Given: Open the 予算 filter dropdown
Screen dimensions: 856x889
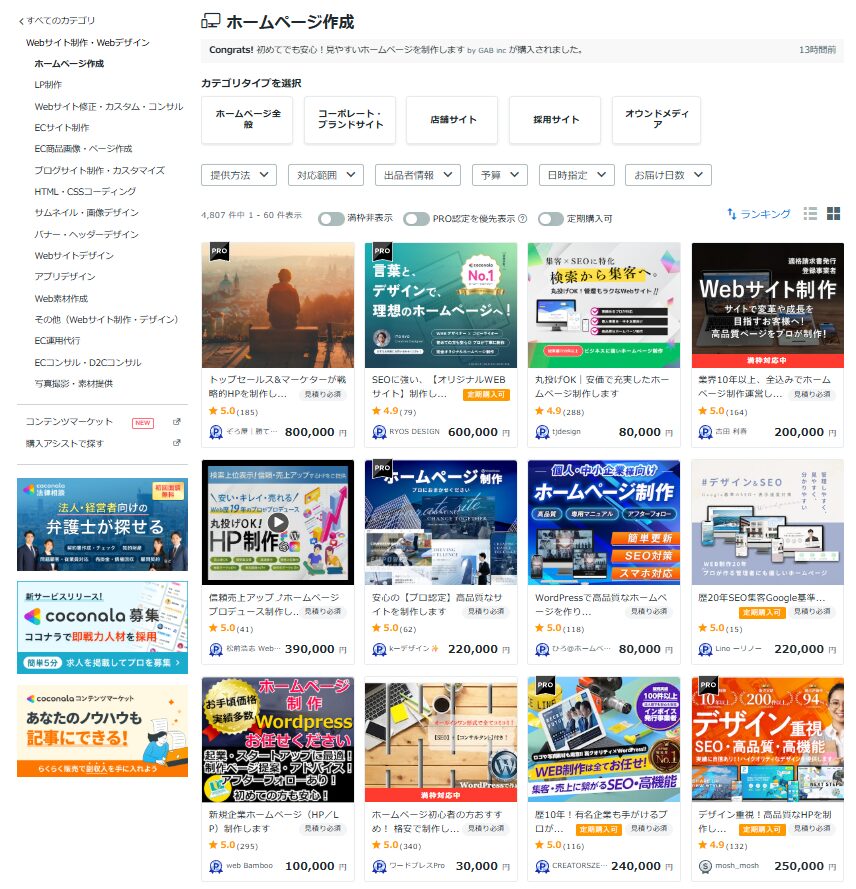Looking at the screenshot, I should click(499, 173).
